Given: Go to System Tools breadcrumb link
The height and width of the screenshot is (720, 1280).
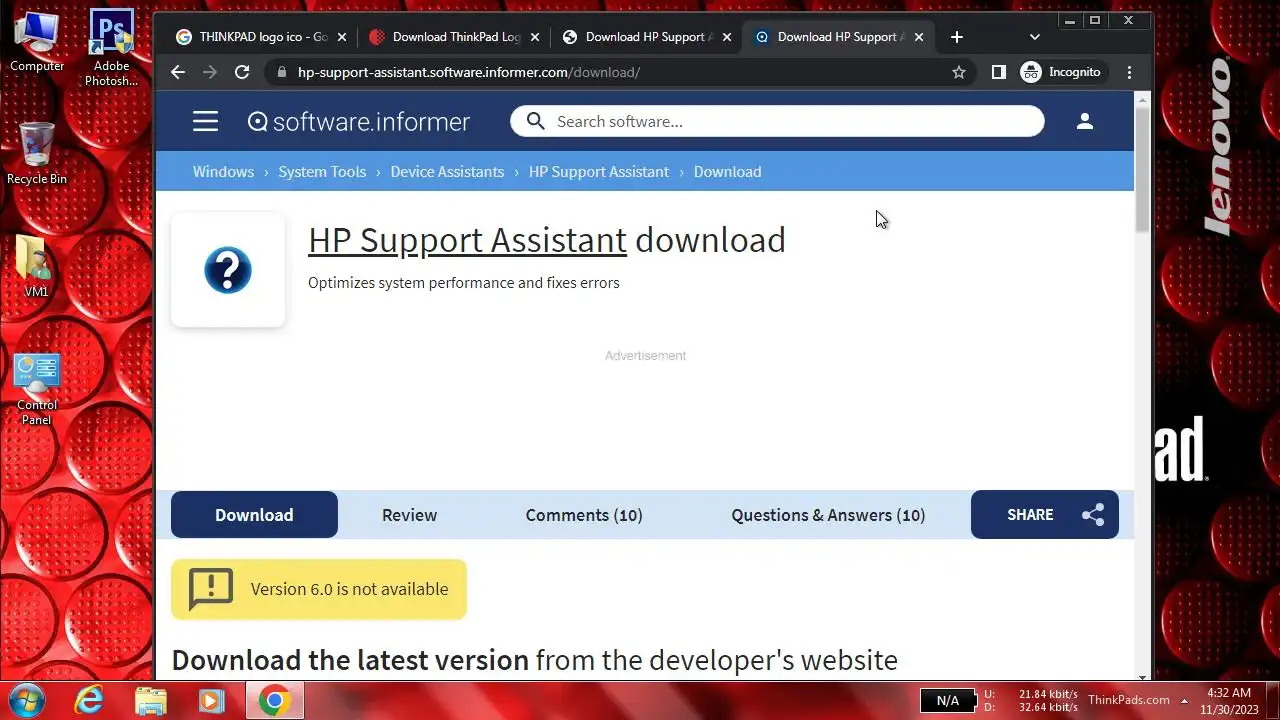Looking at the screenshot, I should click(x=322, y=172).
